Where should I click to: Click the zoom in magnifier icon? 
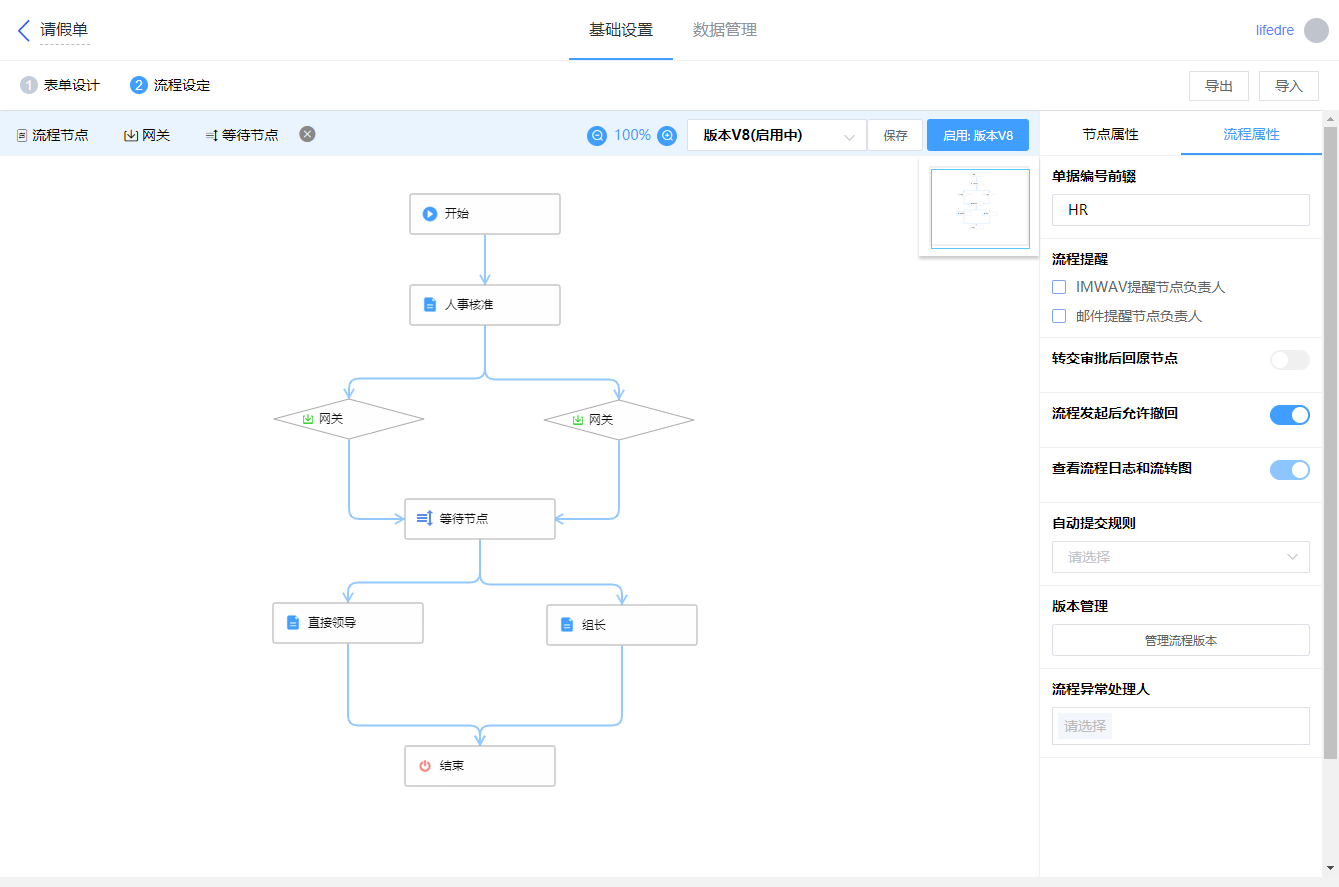pyautogui.click(x=667, y=135)
